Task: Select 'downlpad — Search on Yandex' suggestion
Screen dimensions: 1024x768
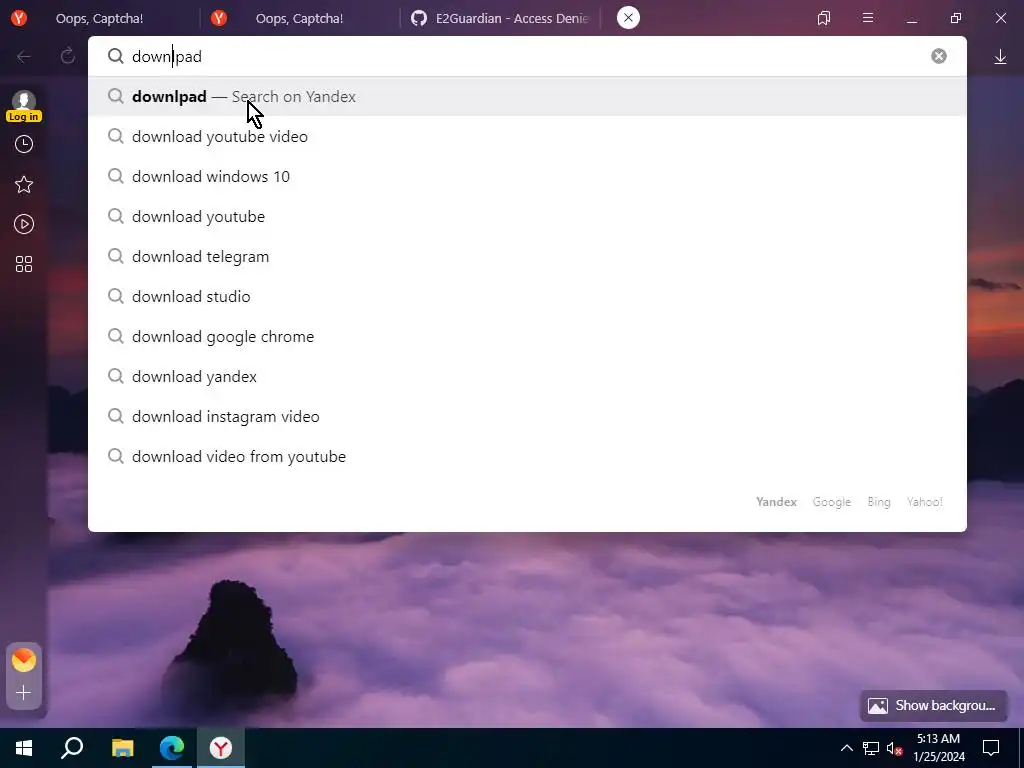Action: 527,97
